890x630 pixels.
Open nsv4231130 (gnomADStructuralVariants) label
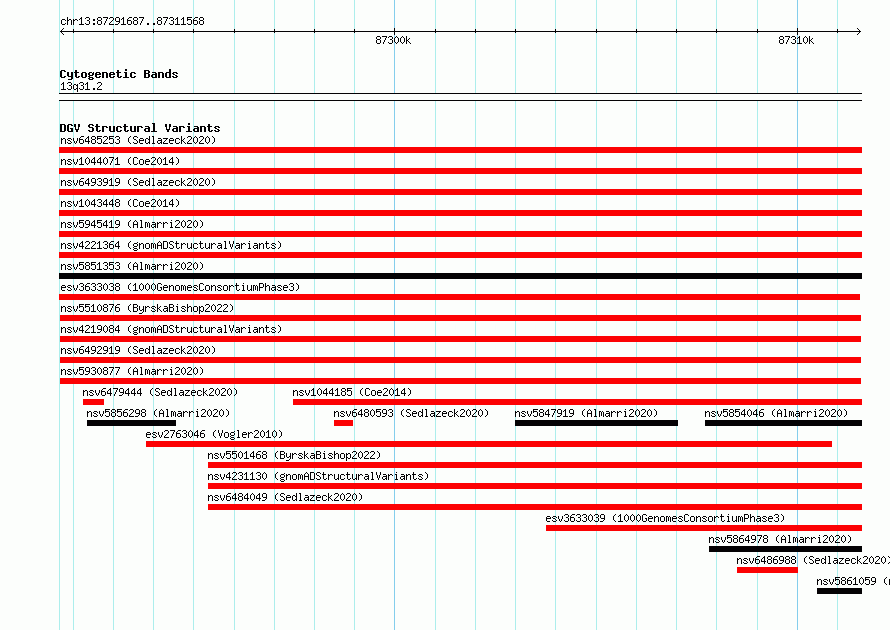click(318, 476)
